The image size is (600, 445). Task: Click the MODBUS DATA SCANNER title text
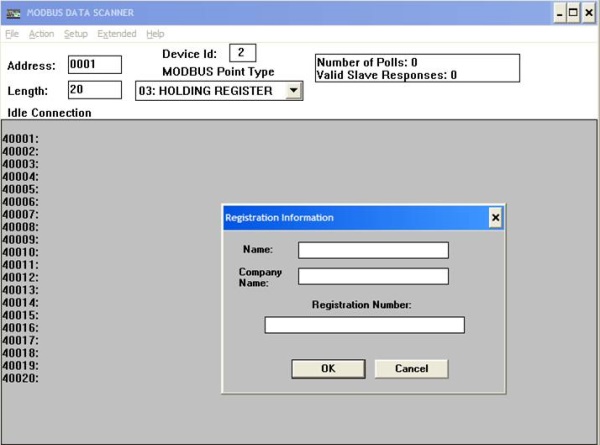tap(80, 13)
